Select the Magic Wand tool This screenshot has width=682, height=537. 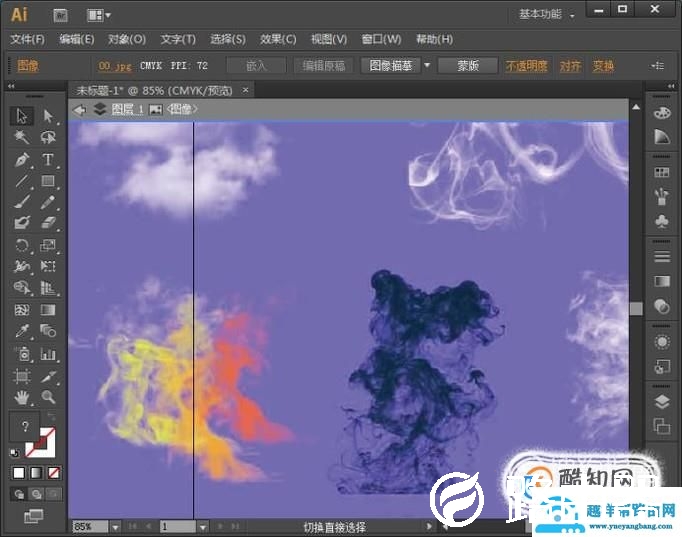21,137
